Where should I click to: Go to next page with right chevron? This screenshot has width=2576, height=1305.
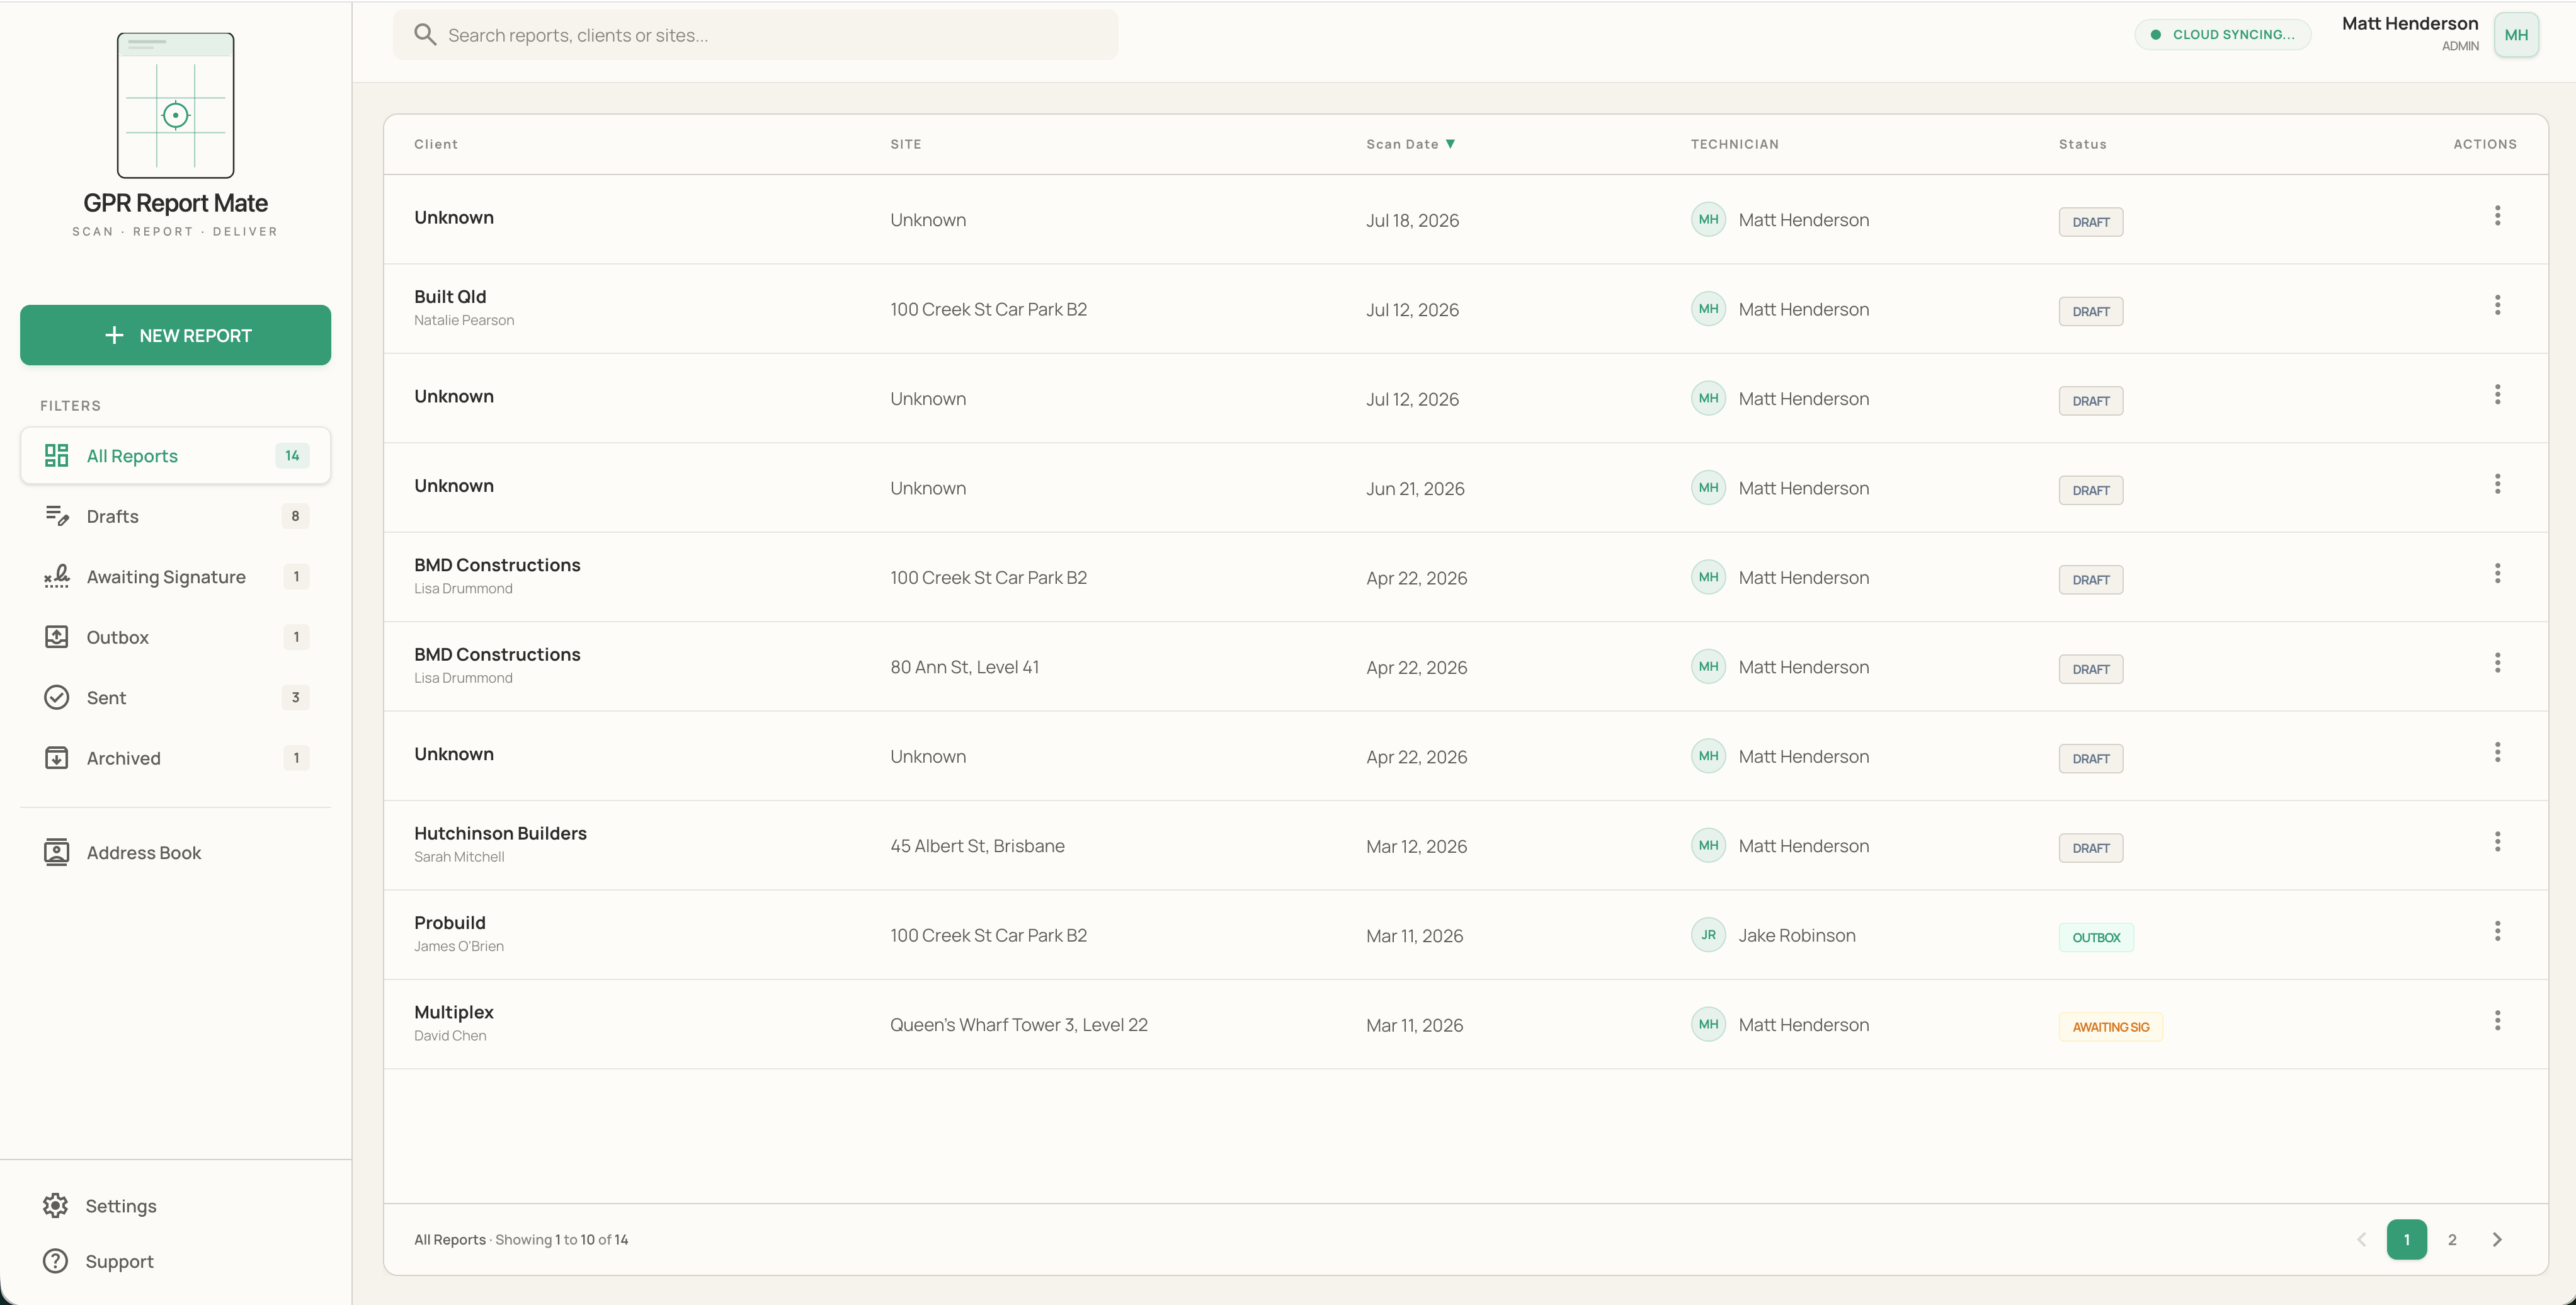[x=2497, y=1239]
